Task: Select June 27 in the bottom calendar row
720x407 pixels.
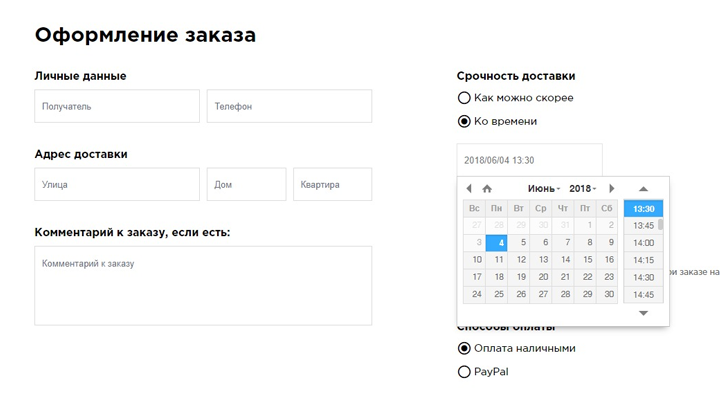Action: [x=540, y=294]
